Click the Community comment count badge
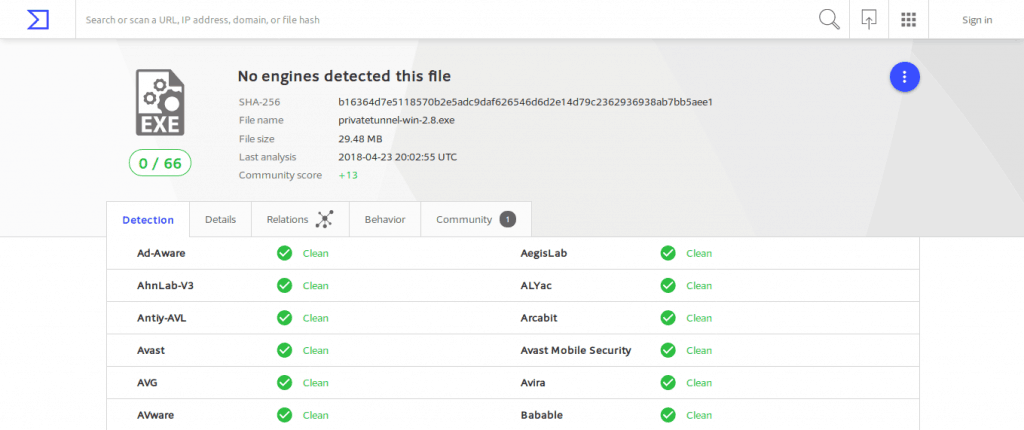The width and height of the screenshot is (1024, 430). tap(508, 220)
